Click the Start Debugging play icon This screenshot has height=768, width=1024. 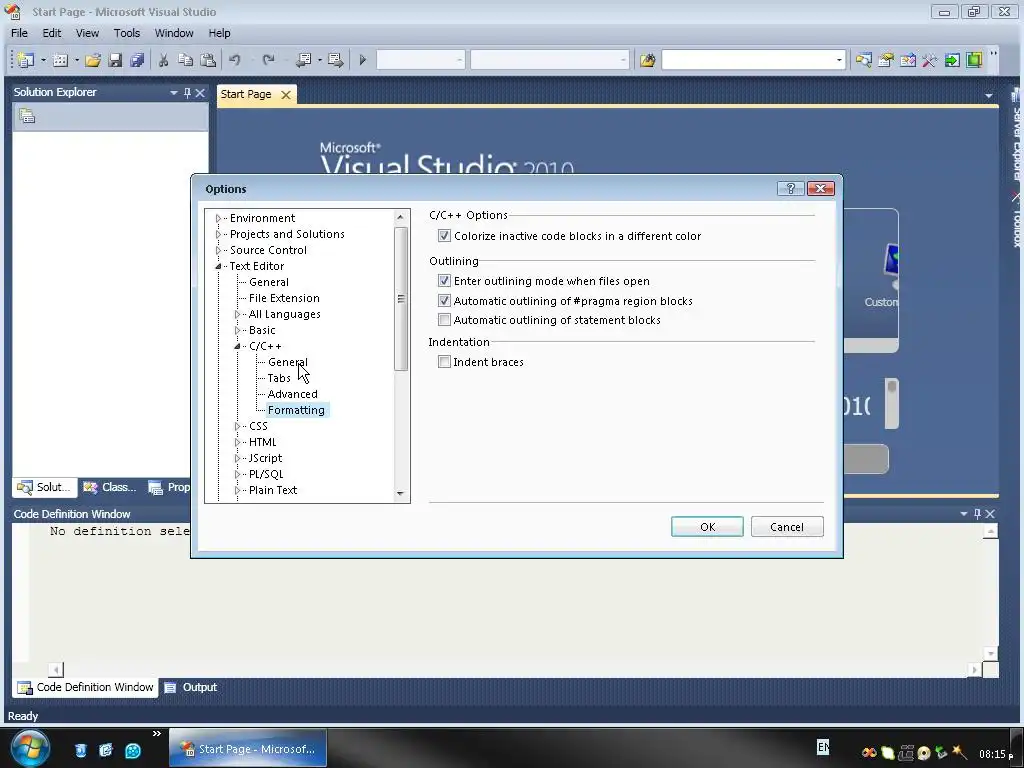[x=362, y=60]
